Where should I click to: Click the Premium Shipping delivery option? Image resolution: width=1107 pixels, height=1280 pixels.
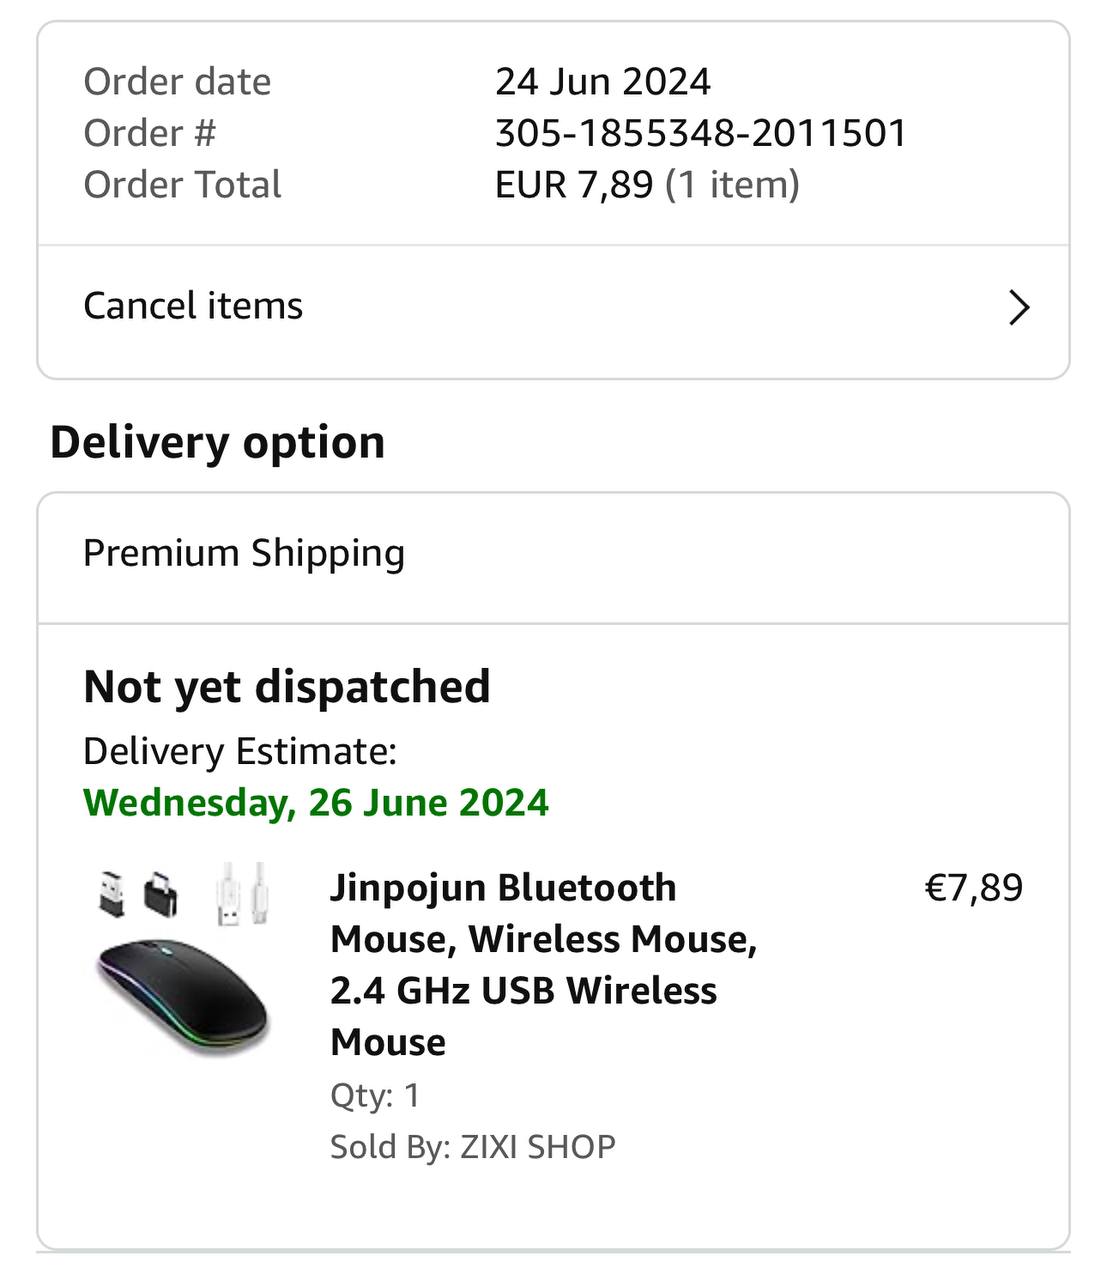coord(243,553)
